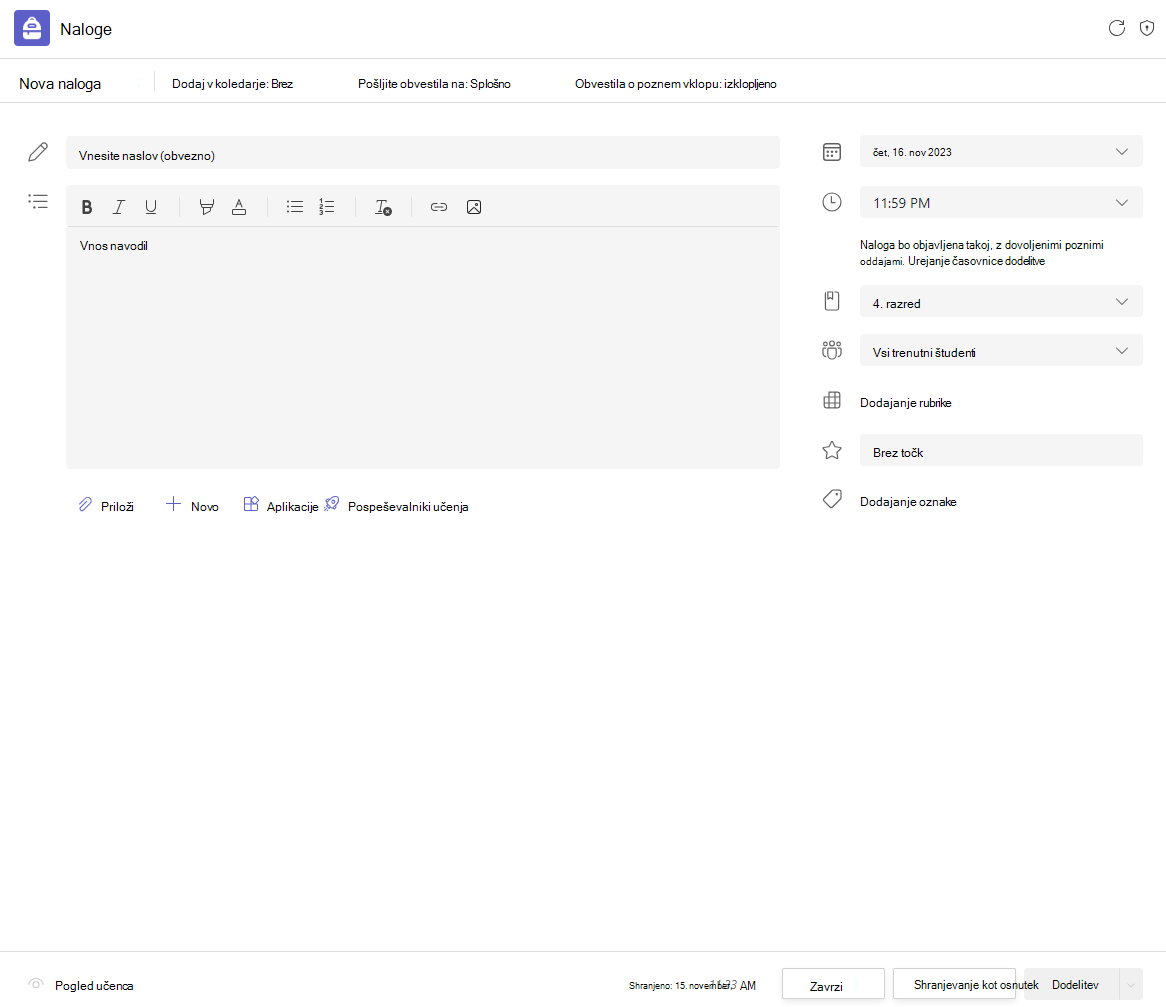Expand the due date dropdown
Viewport: 1166px width, 1007px height.
[1001, 152]
